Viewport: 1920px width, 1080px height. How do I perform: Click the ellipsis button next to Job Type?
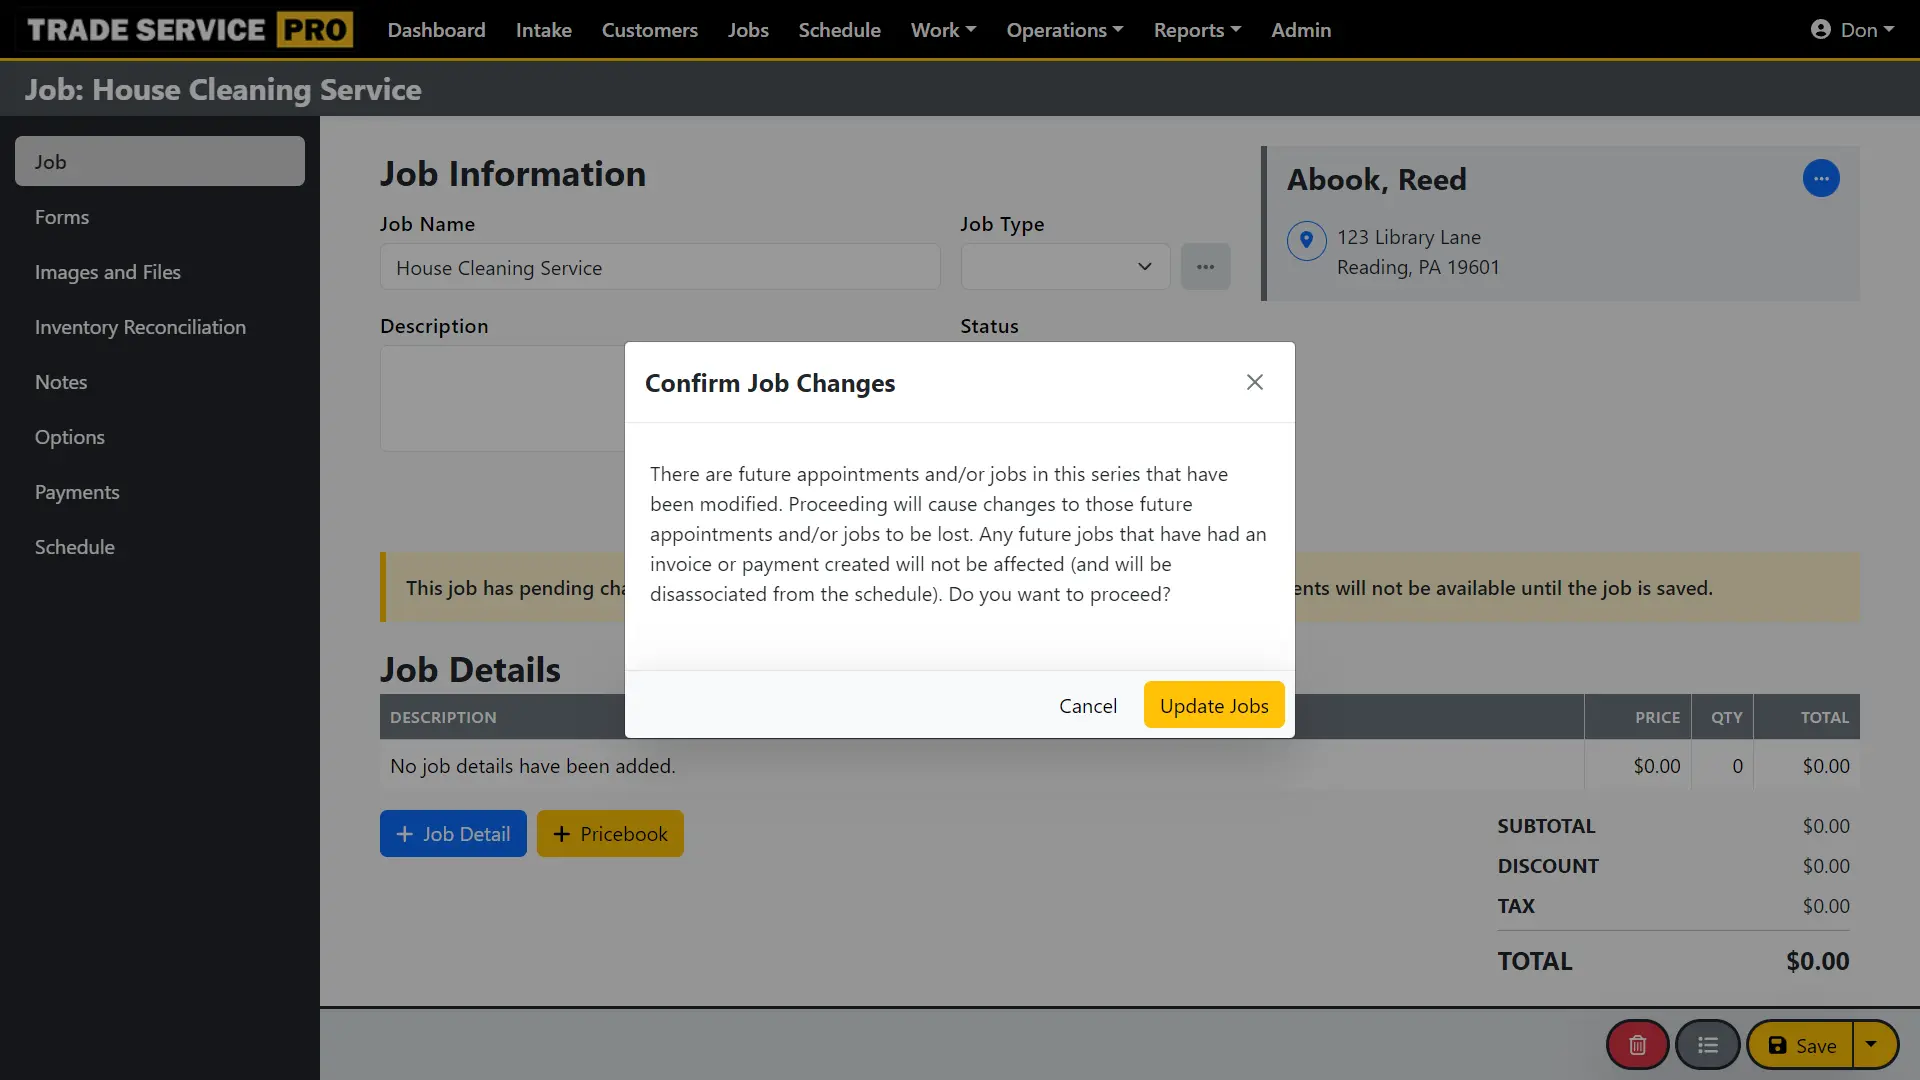1205,267
